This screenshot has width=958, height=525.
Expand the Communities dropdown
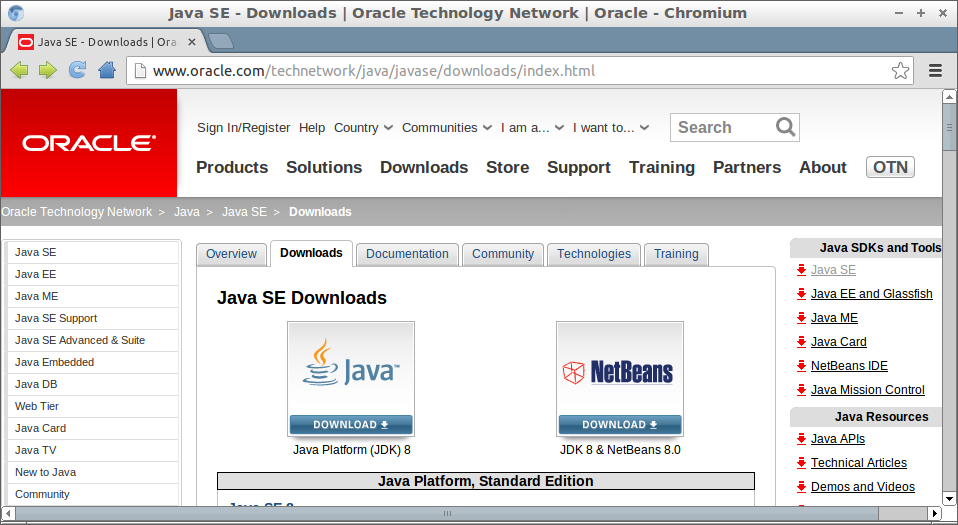[x=447, y=128]
